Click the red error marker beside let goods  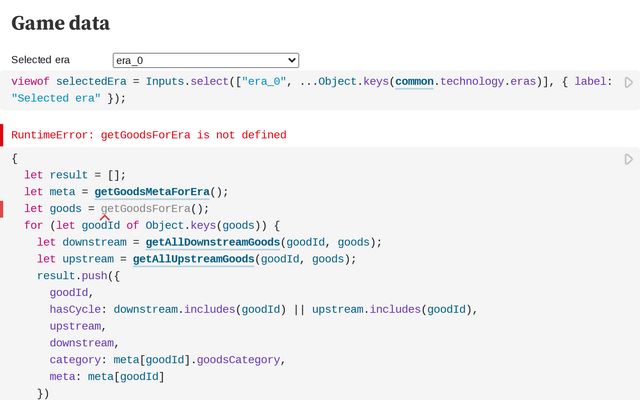click(3, 209)
